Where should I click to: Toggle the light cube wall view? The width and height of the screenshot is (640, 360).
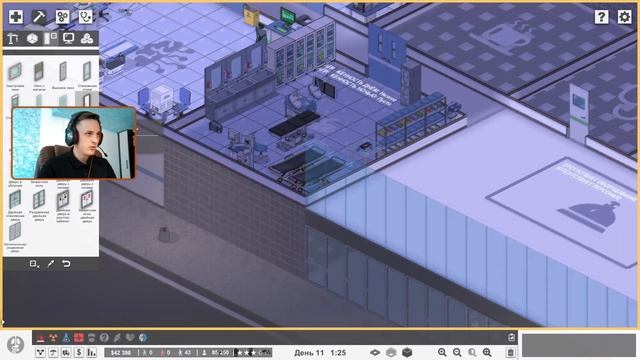391,352
